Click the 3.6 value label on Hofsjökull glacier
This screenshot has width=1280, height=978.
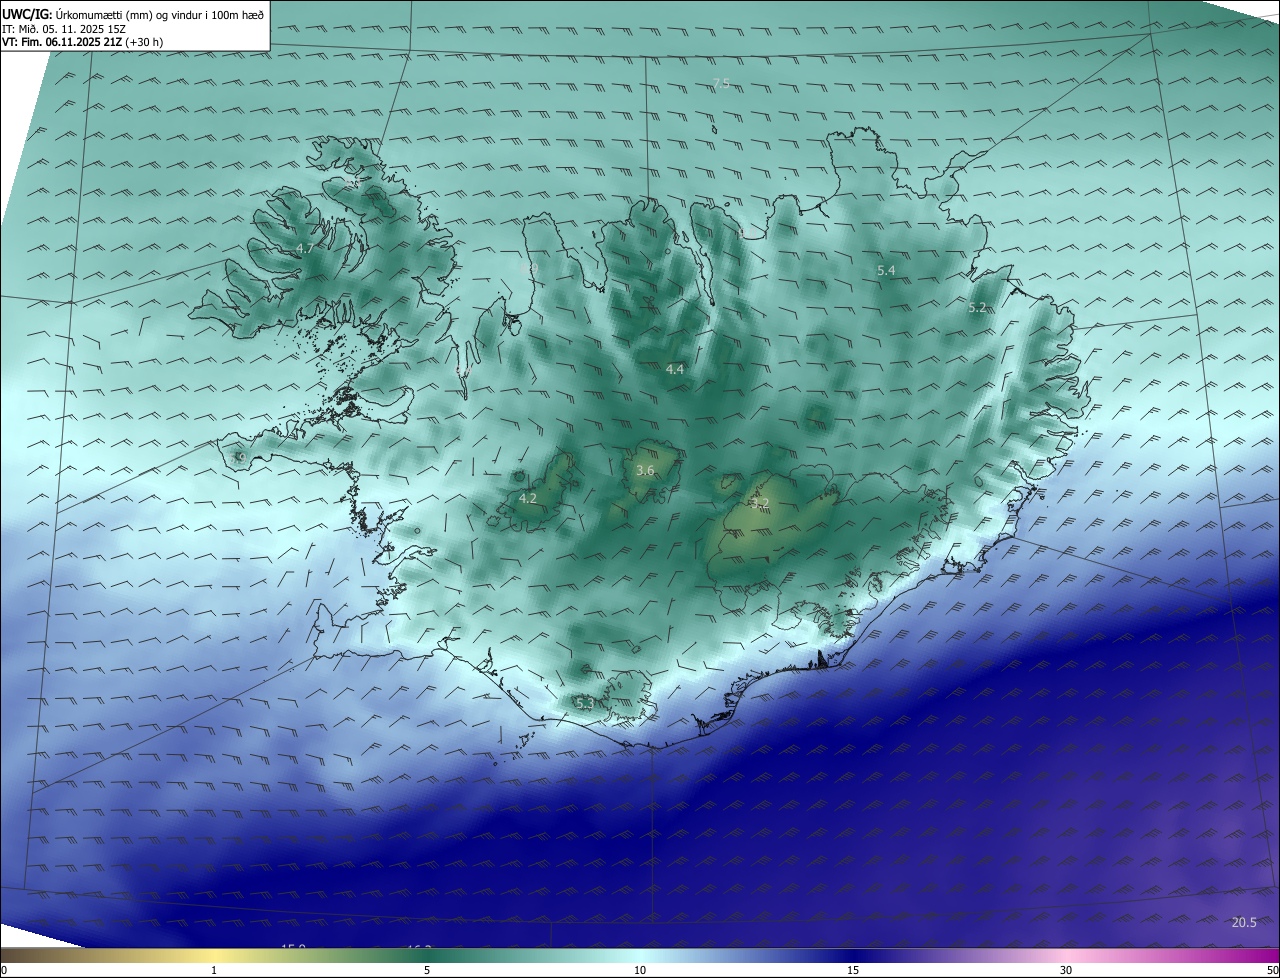[645, 470]
